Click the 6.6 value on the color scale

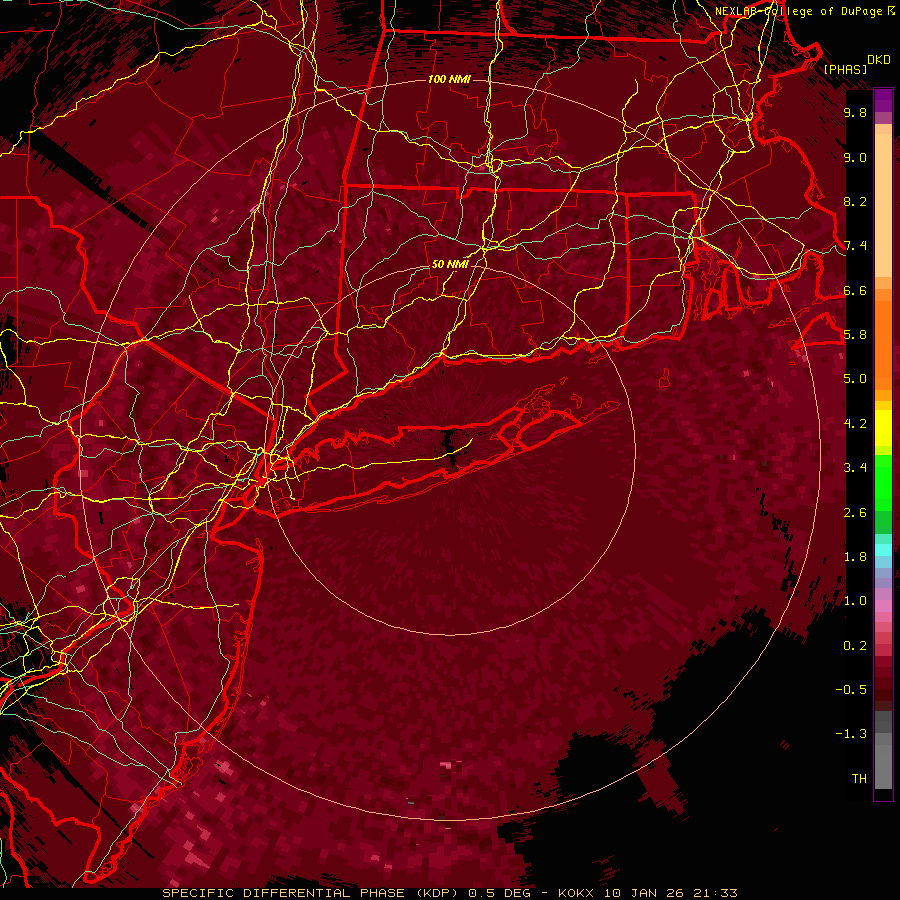coord(855,290)
